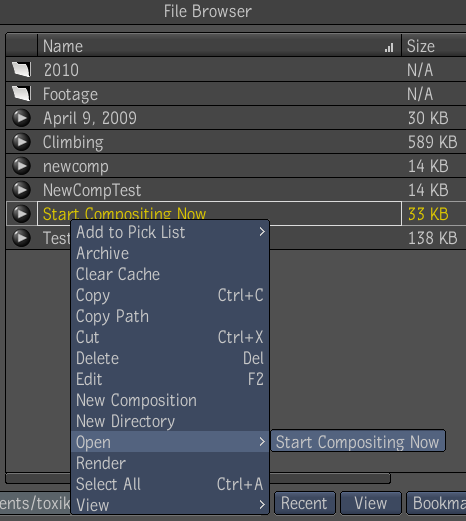Click the newcomp composition icon
This screenshot has width=466, height=521.
[22, 166]
